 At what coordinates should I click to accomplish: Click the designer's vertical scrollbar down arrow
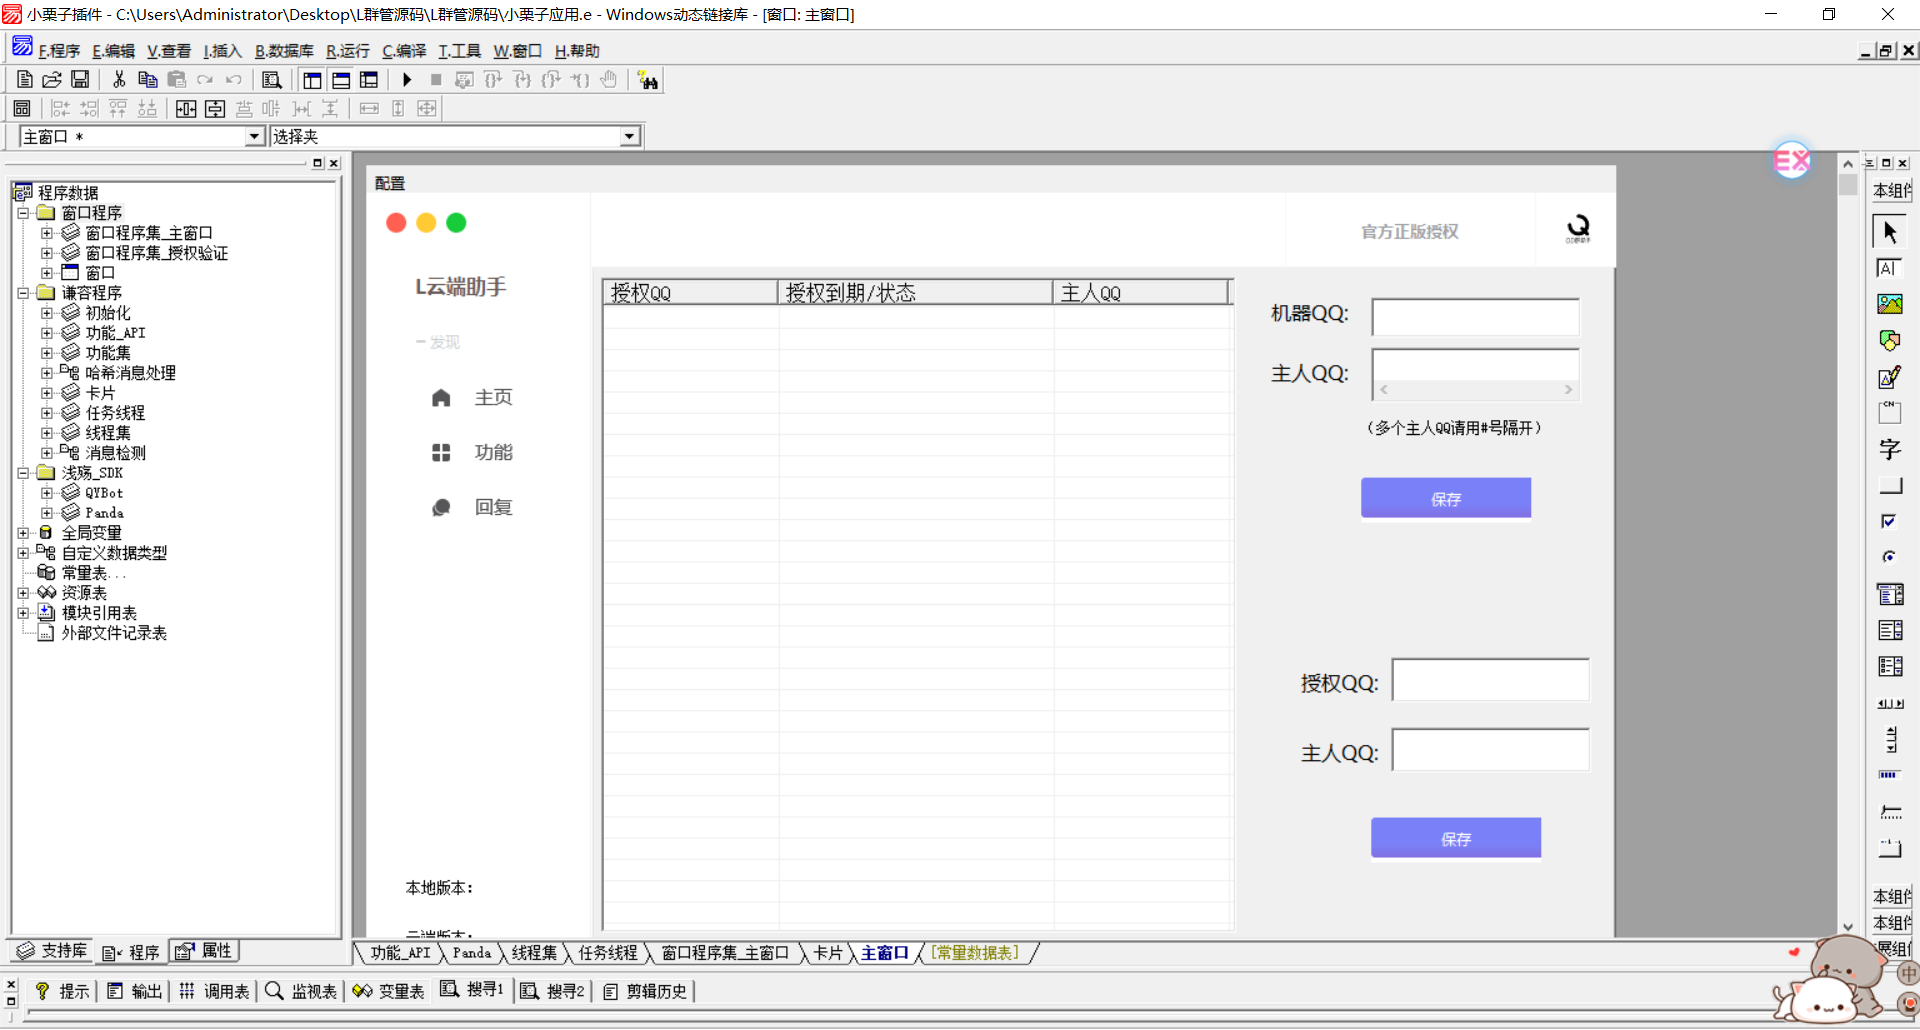1847,926
